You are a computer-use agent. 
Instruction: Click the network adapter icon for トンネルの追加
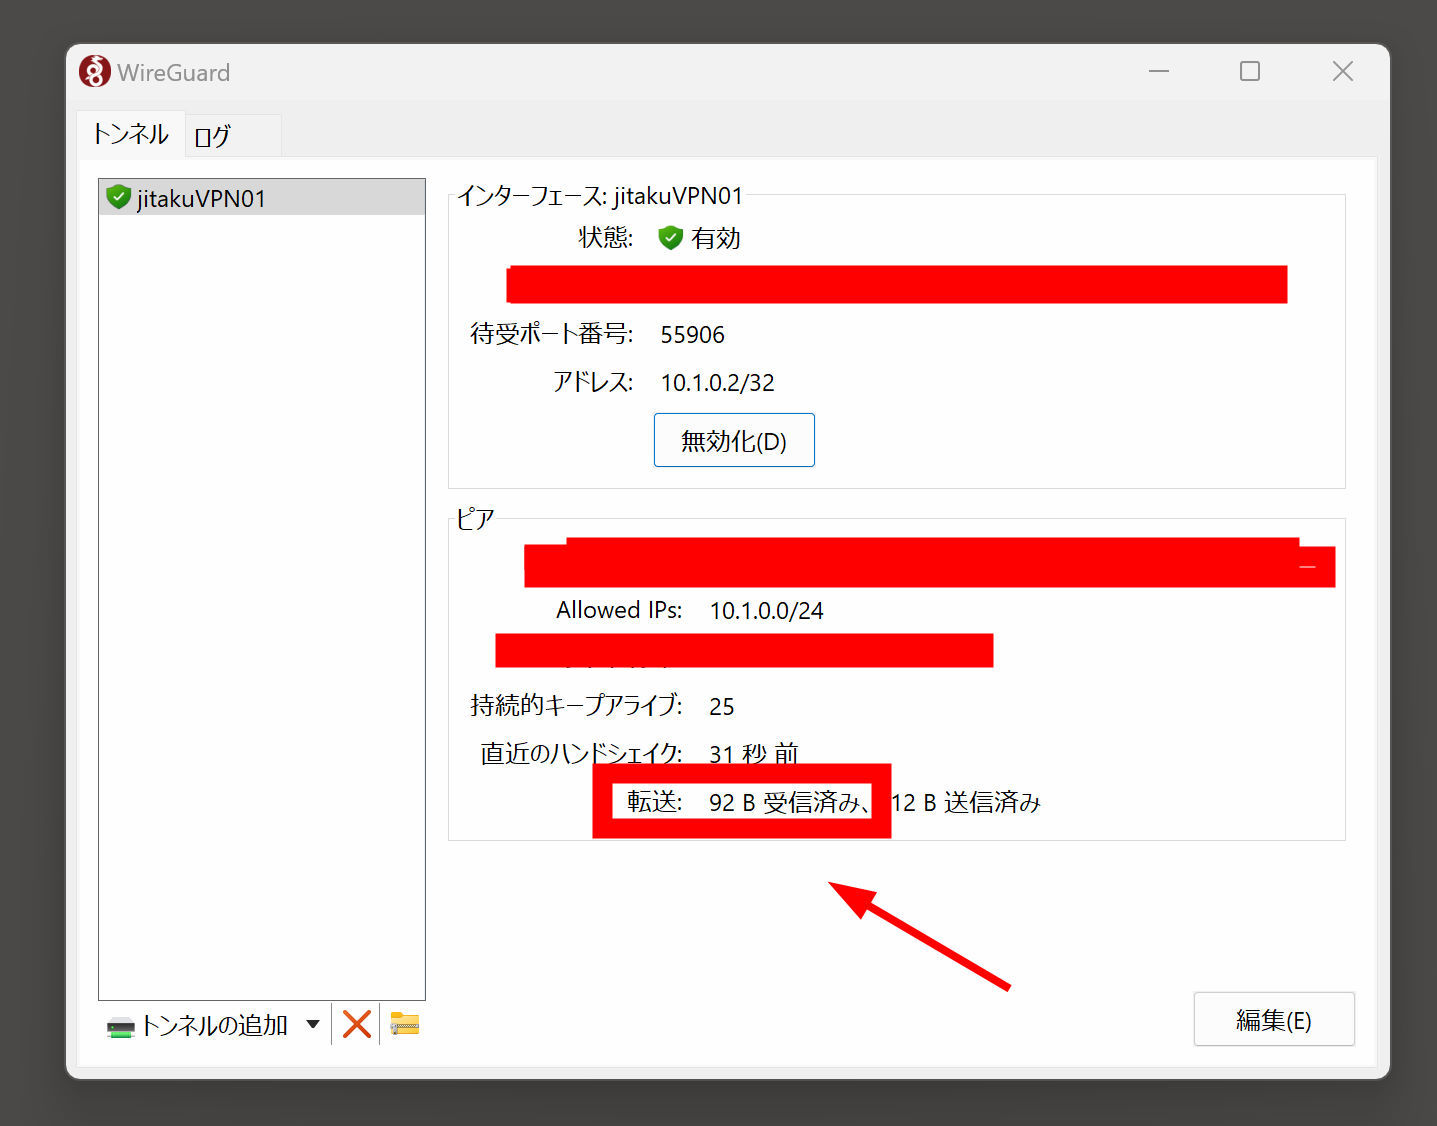point(121,1027)
